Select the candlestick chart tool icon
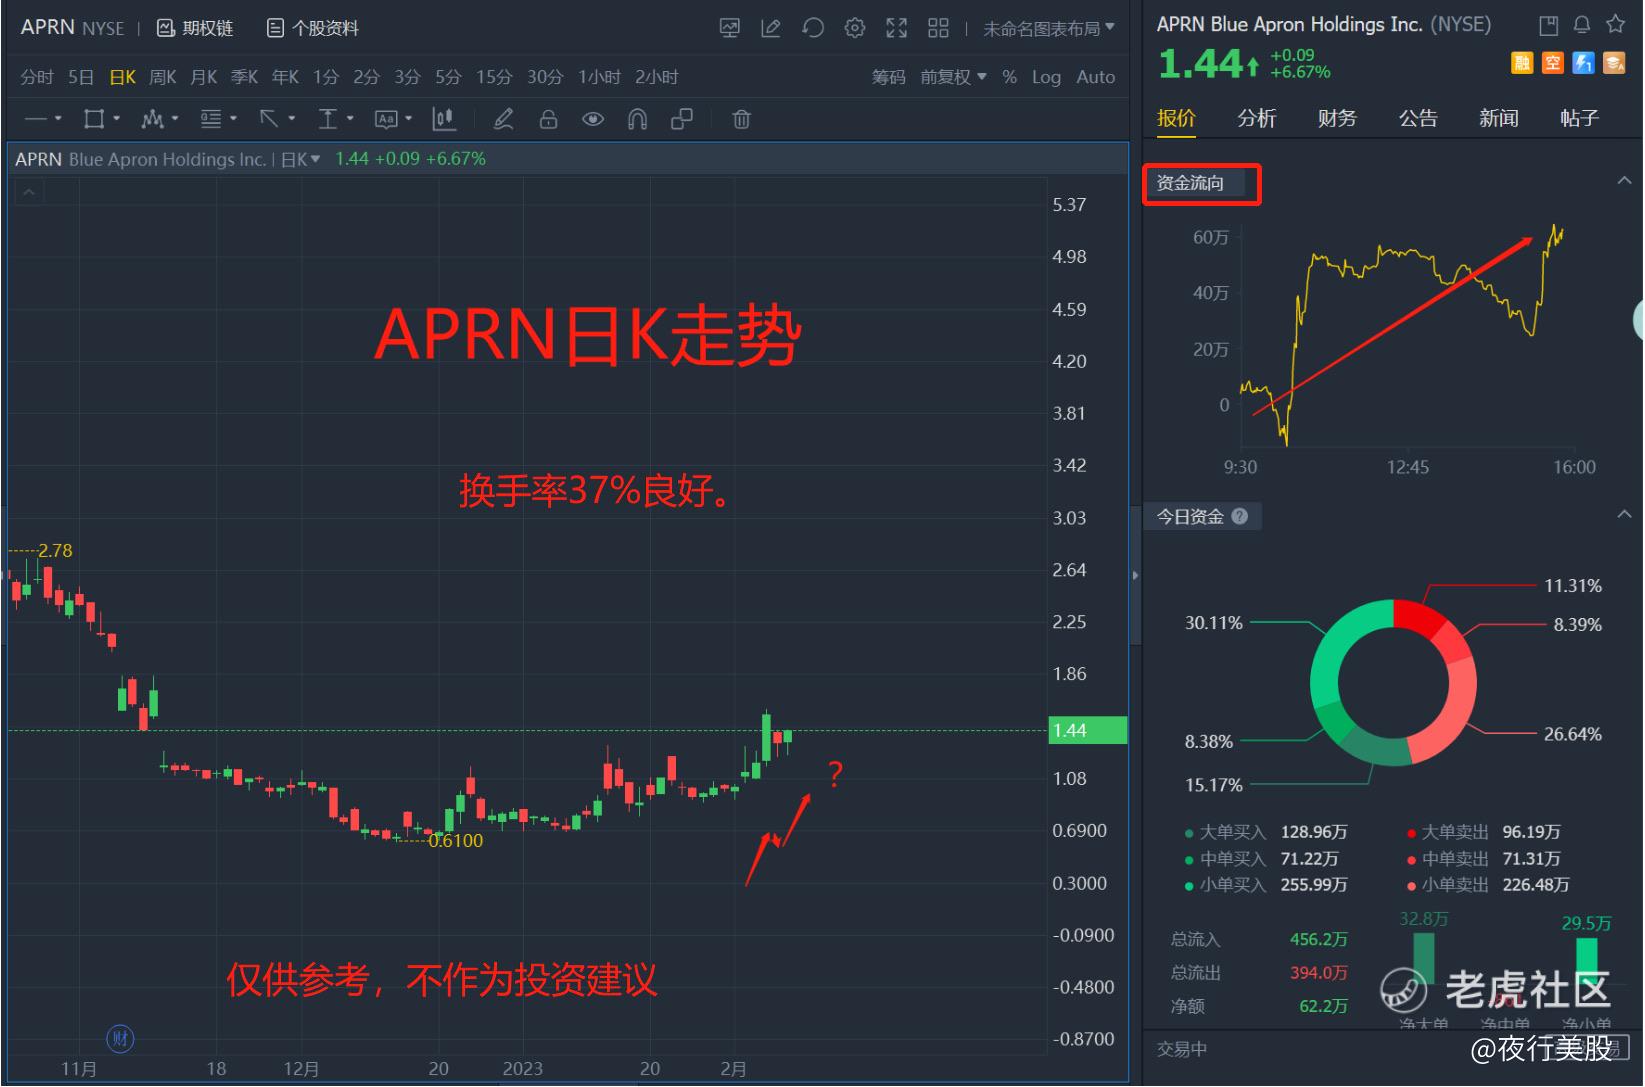The height and width of the screenshot is (1087, 1645). point(443,119)
